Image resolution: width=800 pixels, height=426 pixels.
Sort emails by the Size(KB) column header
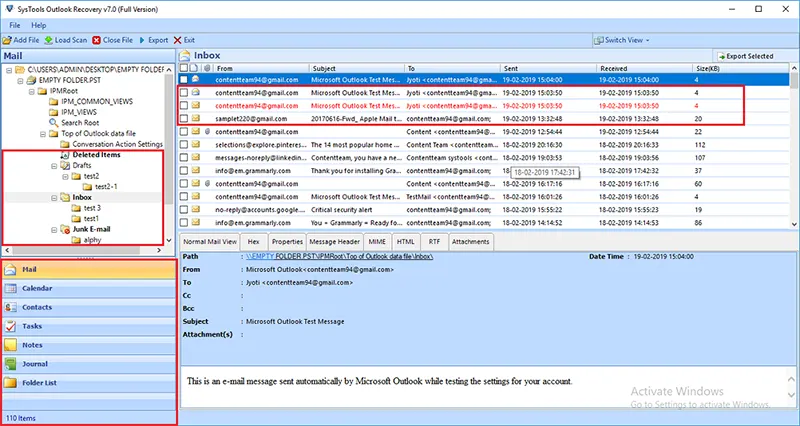point(740,68)
